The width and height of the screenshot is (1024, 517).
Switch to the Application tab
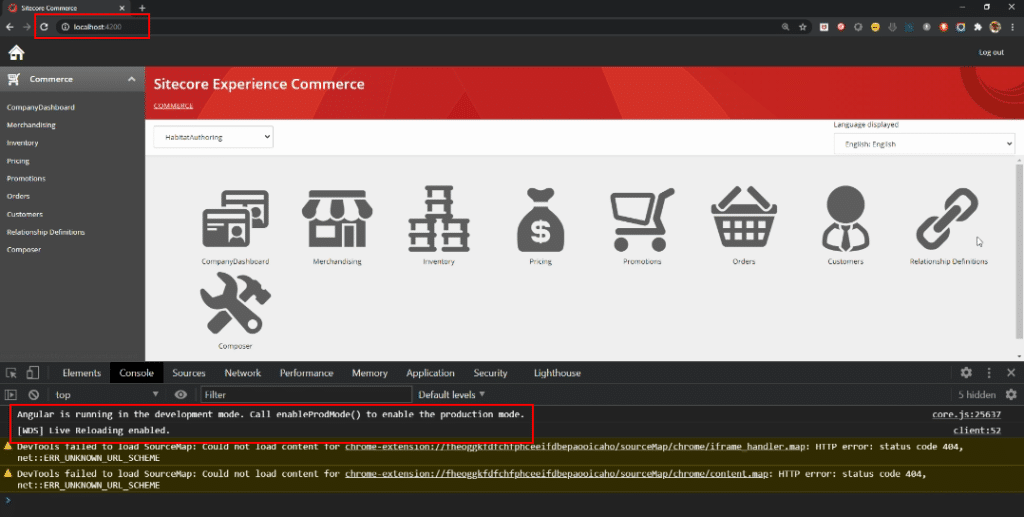click(430, 373)
